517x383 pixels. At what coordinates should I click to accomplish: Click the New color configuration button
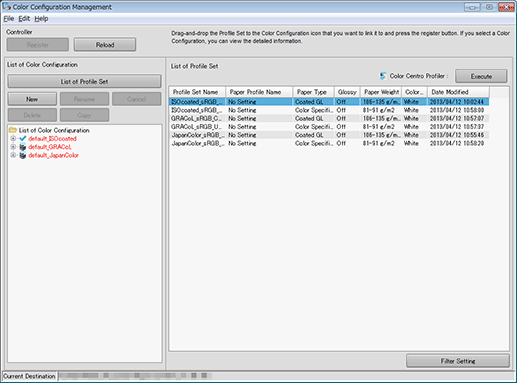tap(32, 99)
